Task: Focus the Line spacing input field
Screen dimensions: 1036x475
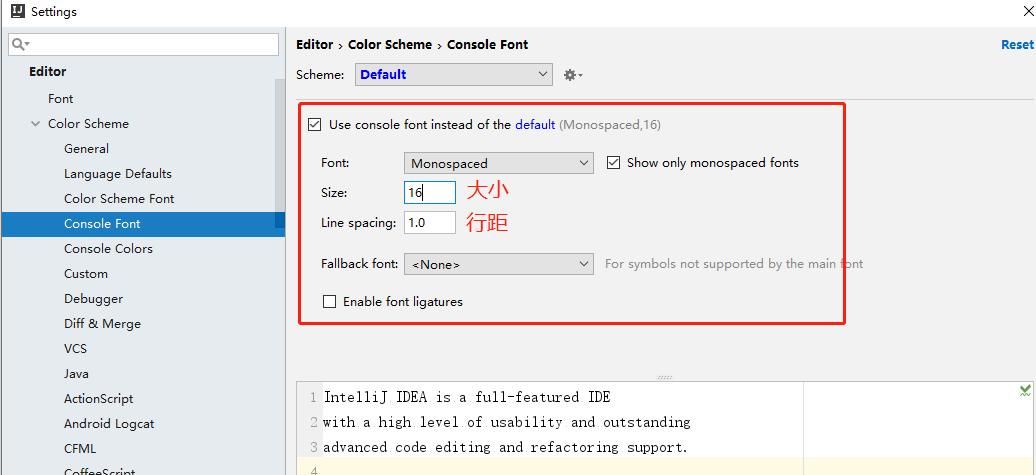Action: click(429, 223)
